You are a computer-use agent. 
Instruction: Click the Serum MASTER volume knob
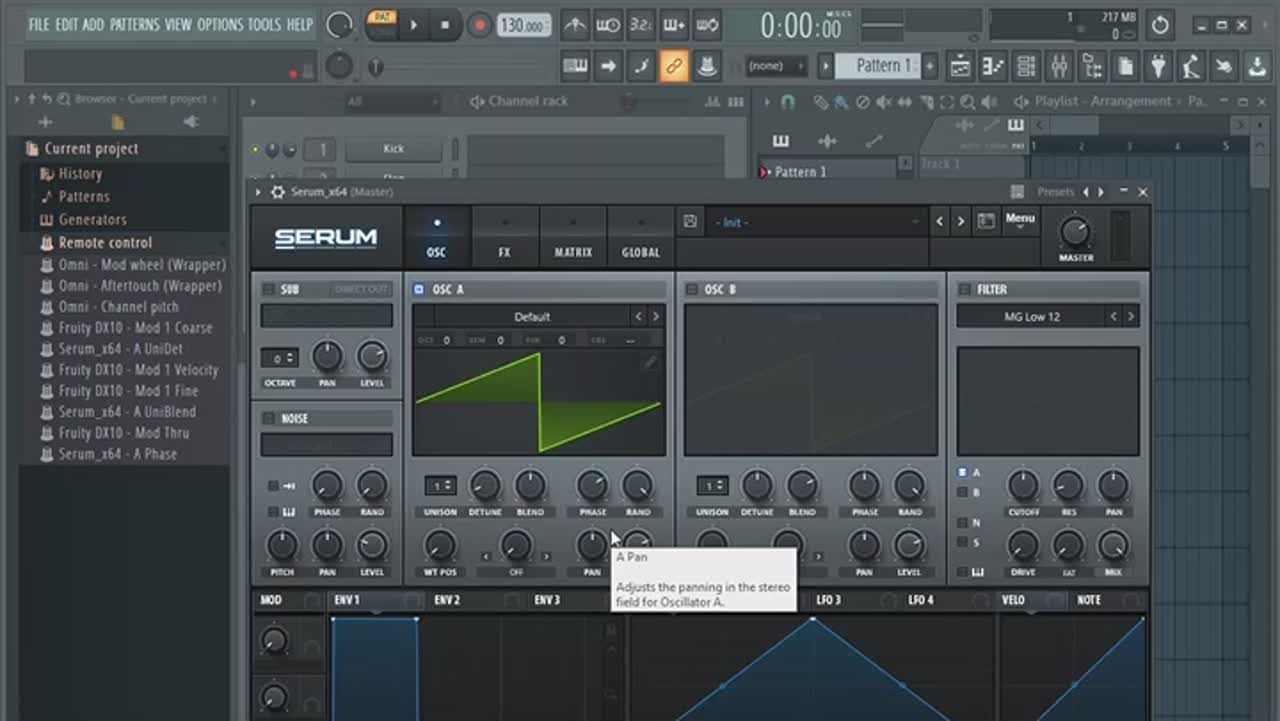pos(1075,232)
